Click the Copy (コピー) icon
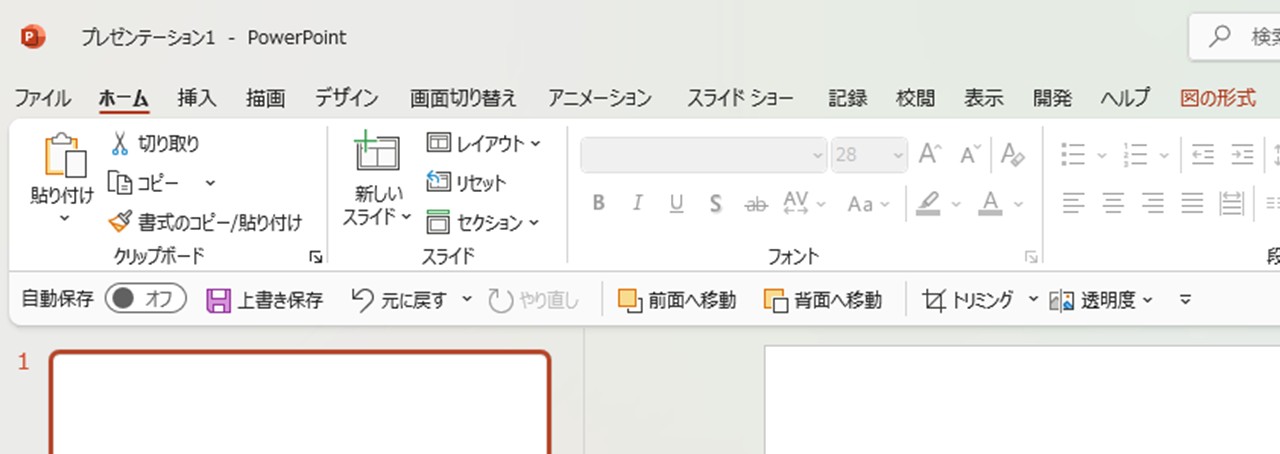This screenshot has width=1280, height=454. (120, 183)
